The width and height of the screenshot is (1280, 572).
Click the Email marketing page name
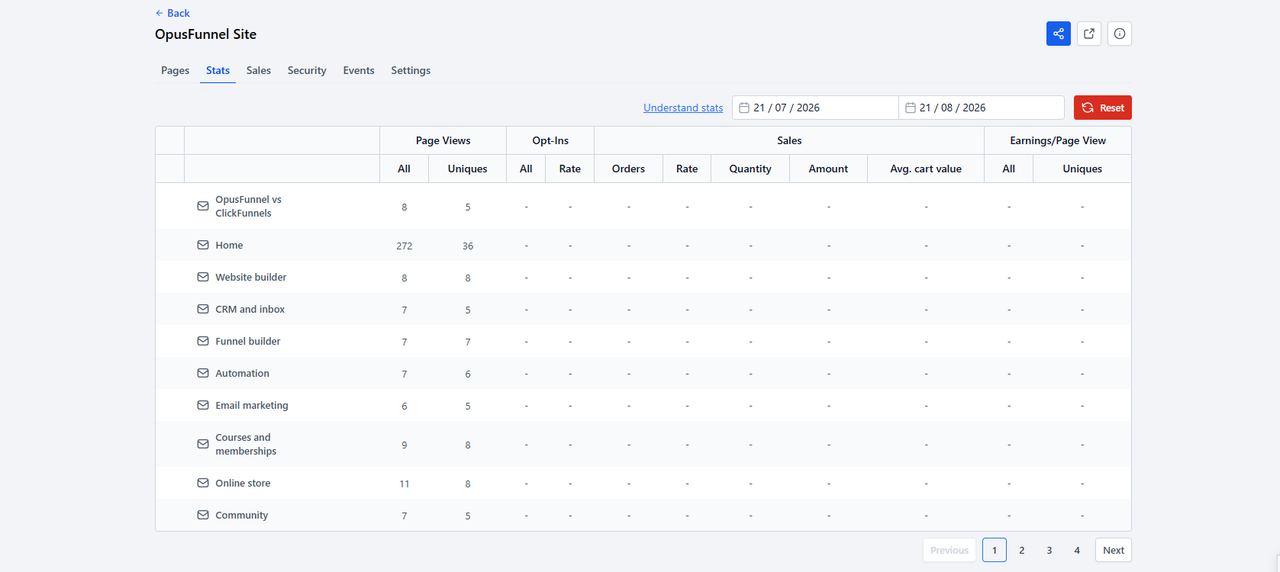[252, 405]
